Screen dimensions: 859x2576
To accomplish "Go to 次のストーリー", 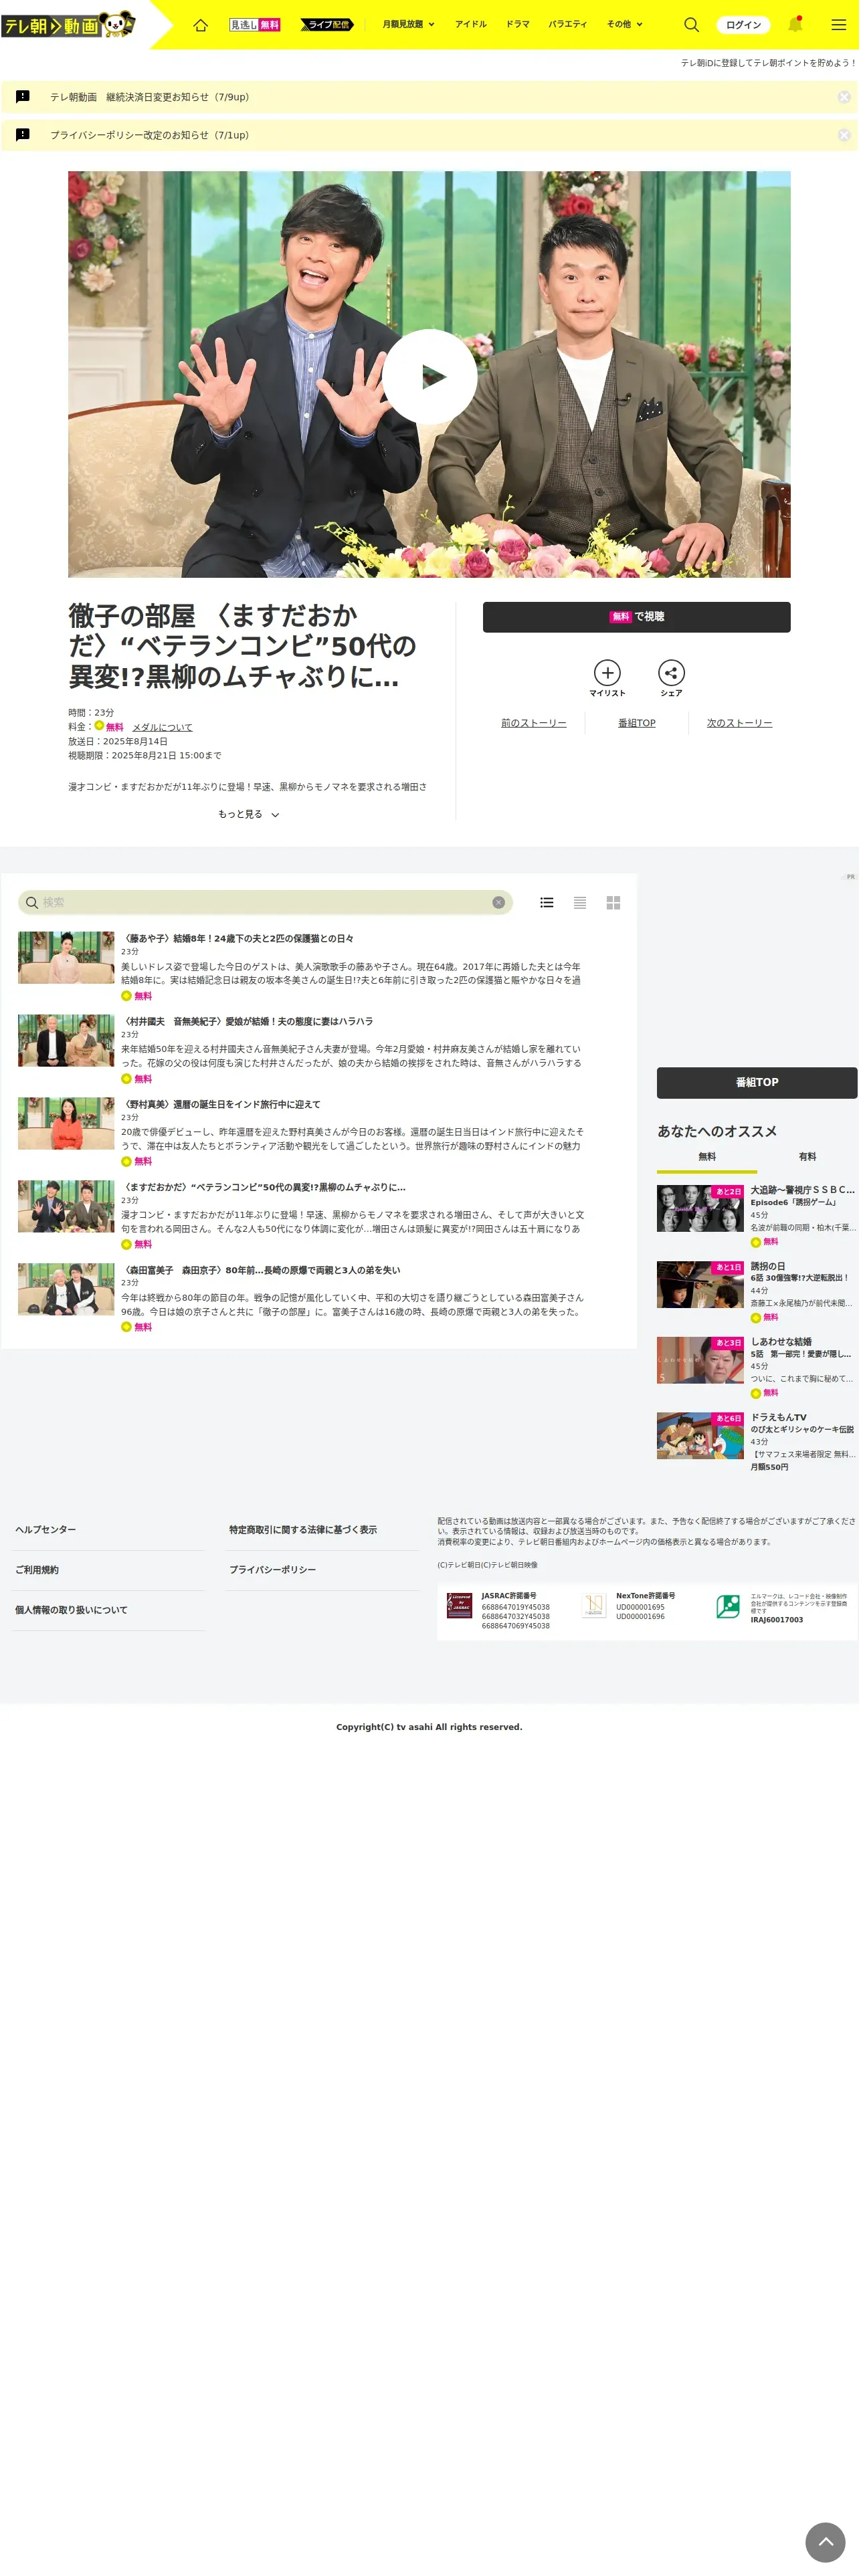I will 739,723.
